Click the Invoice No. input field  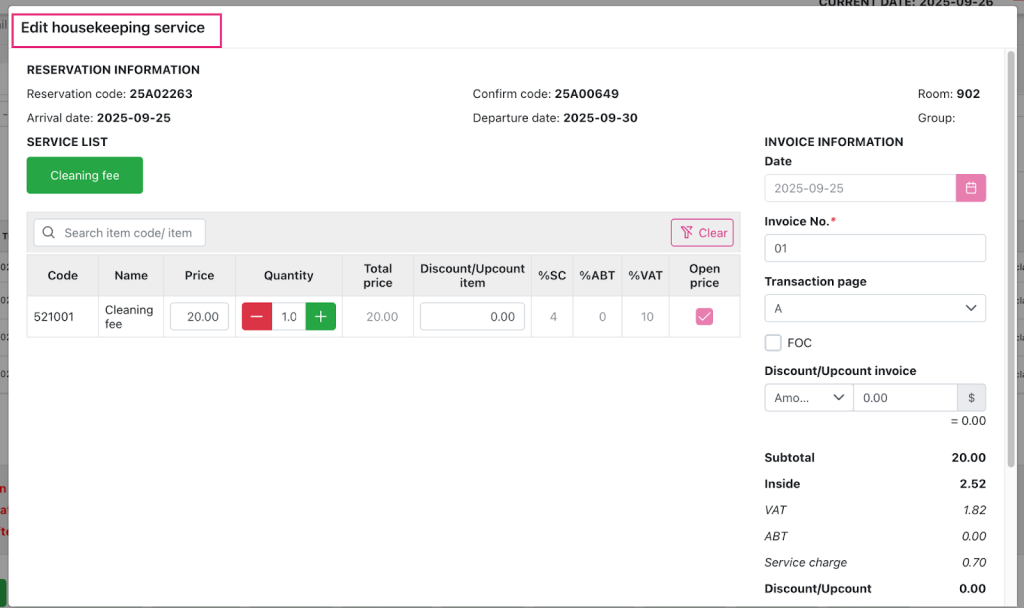click(874, 248)
